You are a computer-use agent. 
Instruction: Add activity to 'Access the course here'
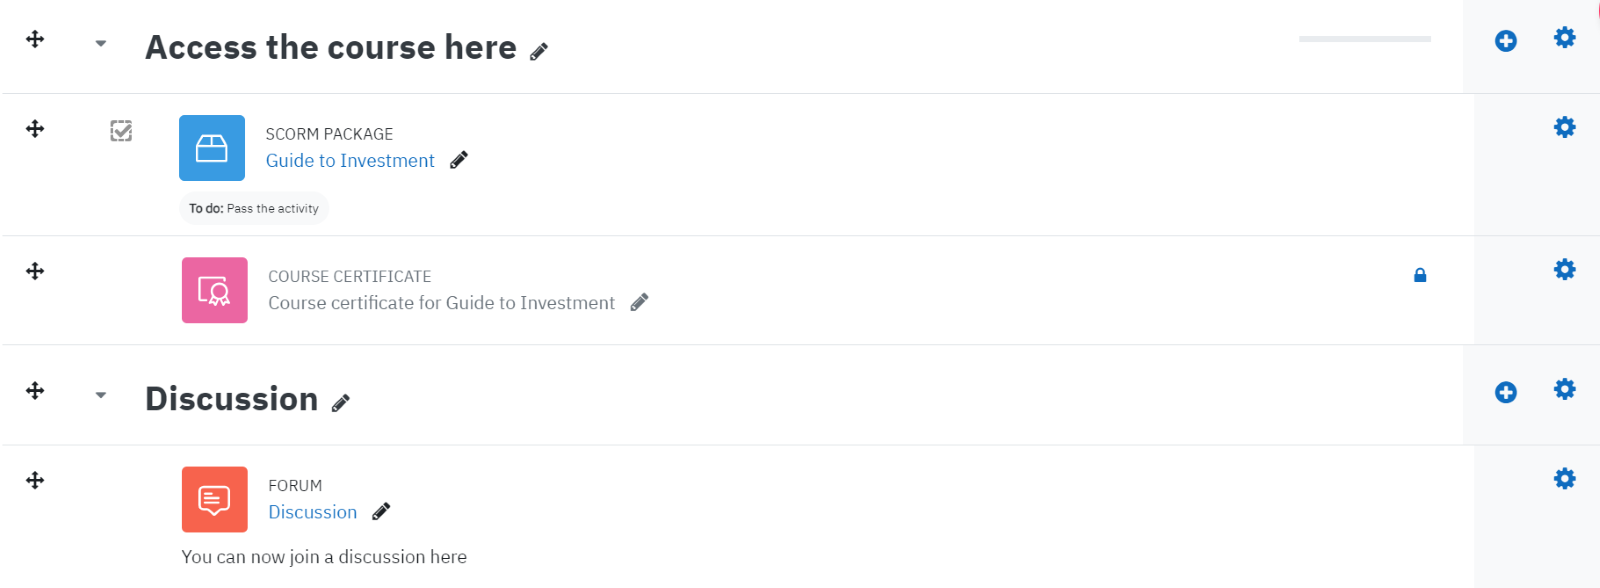tap(1506, 41)
